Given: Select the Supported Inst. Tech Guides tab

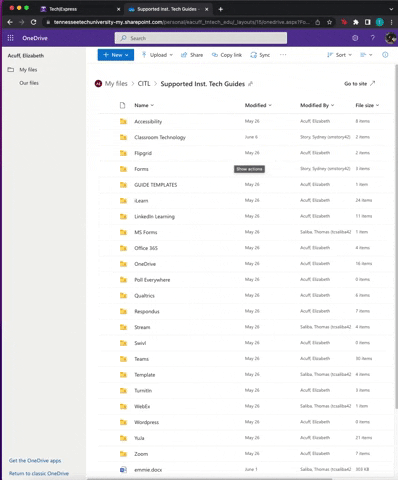Looking at the screenshot, I should (x=168, y=9).
